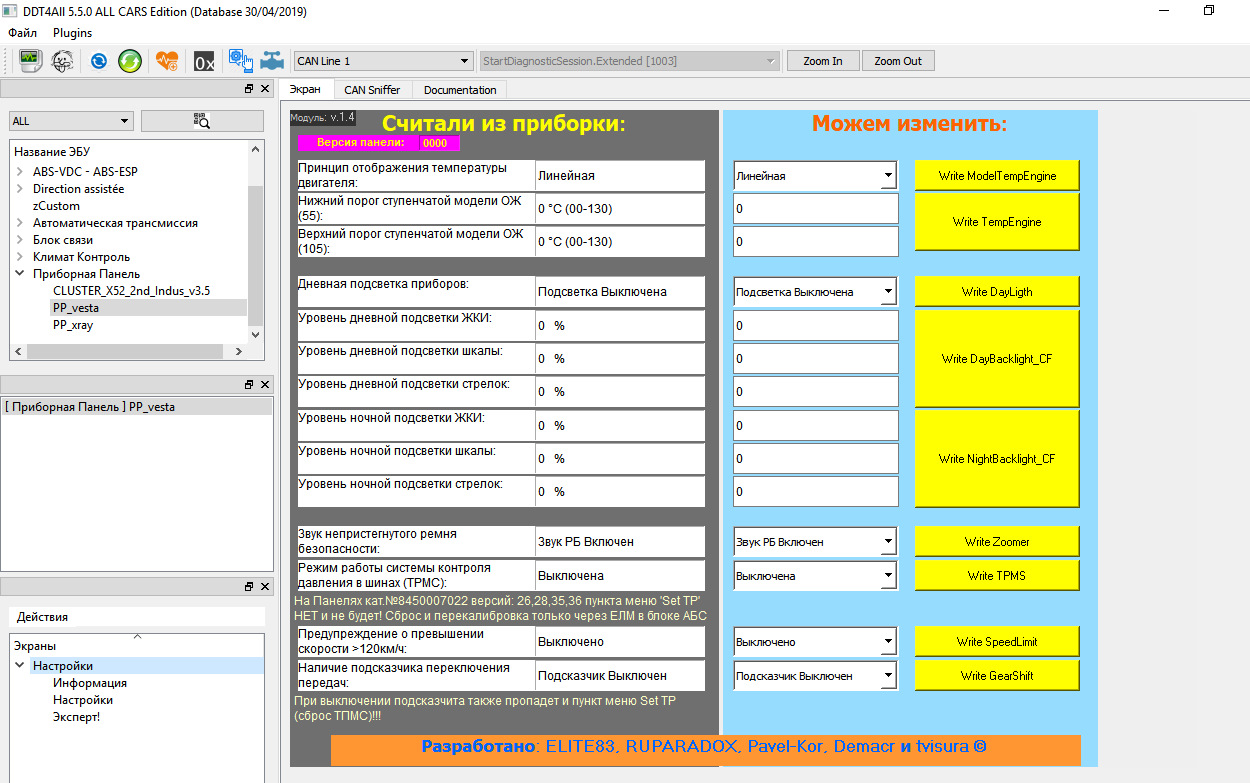Click Write TempEngine button

coord(997,222)
